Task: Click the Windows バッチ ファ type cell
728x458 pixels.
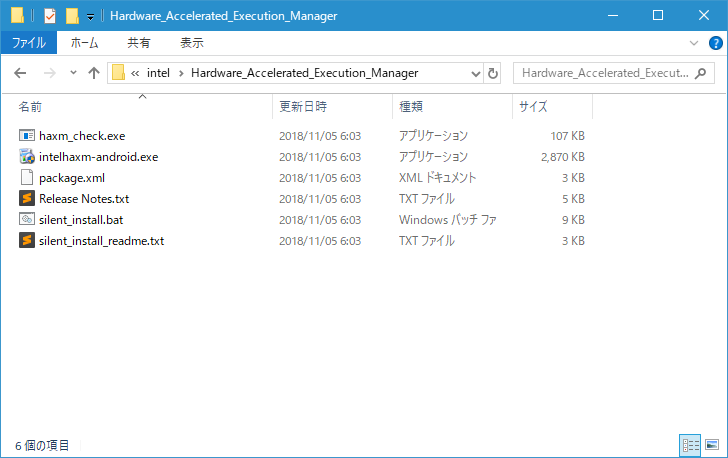Action: 448,219
